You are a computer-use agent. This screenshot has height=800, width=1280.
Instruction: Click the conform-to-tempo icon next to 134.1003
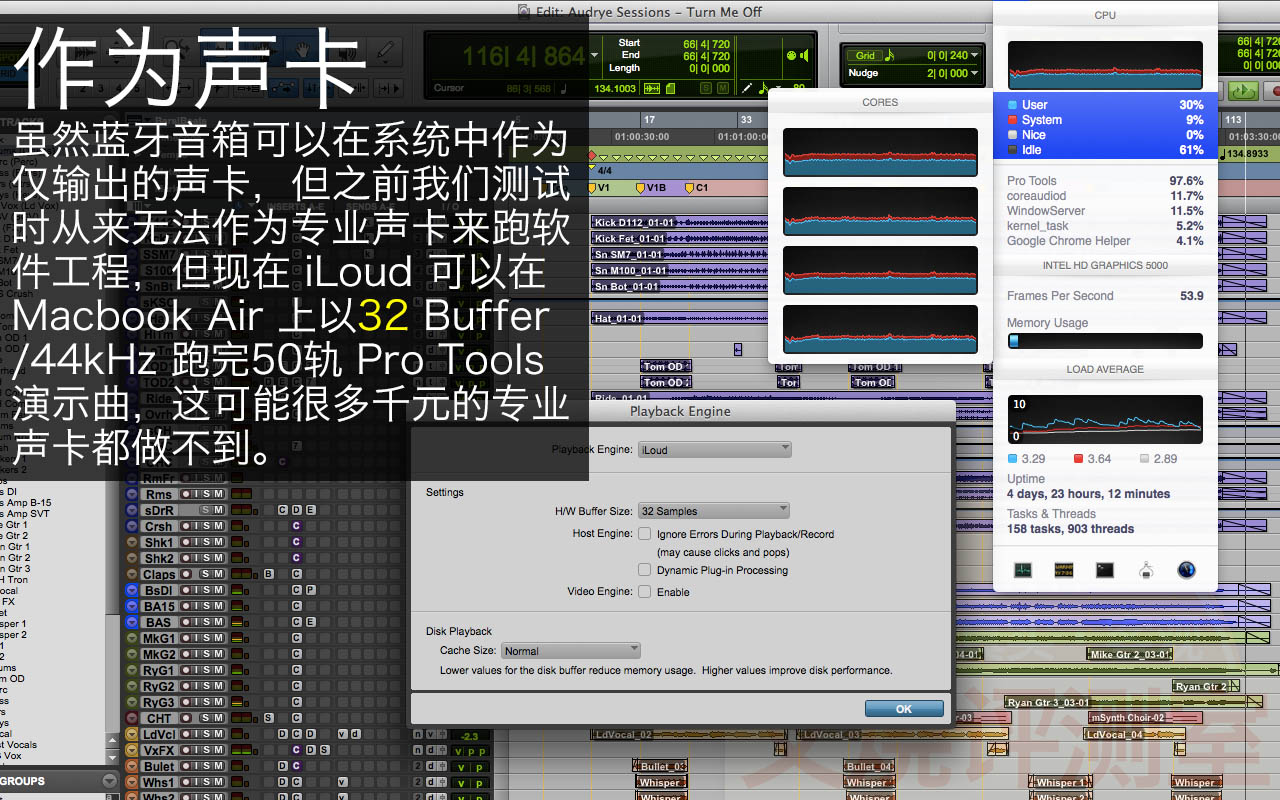[x=652, y=88]
